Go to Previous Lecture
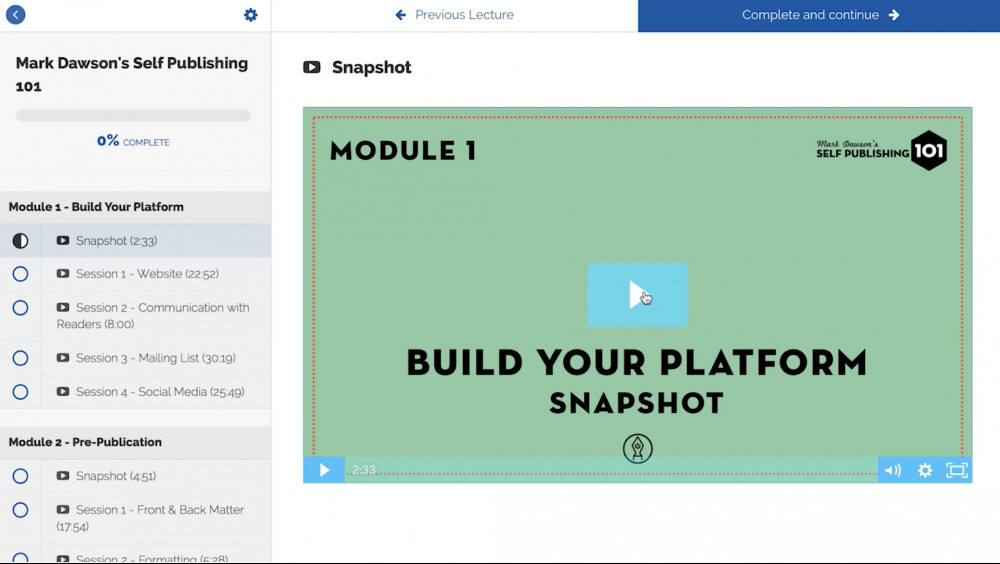The height and width of the screenshot is (564, 1000). 454,15
